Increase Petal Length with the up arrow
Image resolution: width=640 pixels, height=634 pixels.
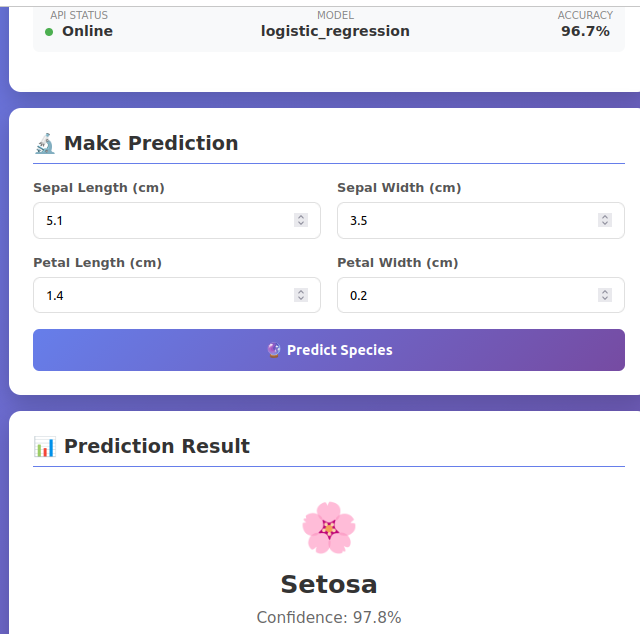point(301,292)
